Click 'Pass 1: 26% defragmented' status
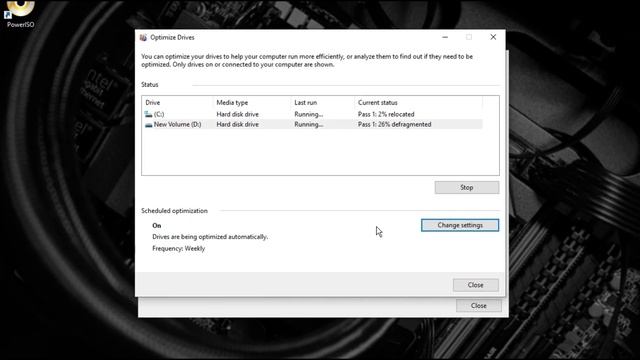 click(394, 124)
